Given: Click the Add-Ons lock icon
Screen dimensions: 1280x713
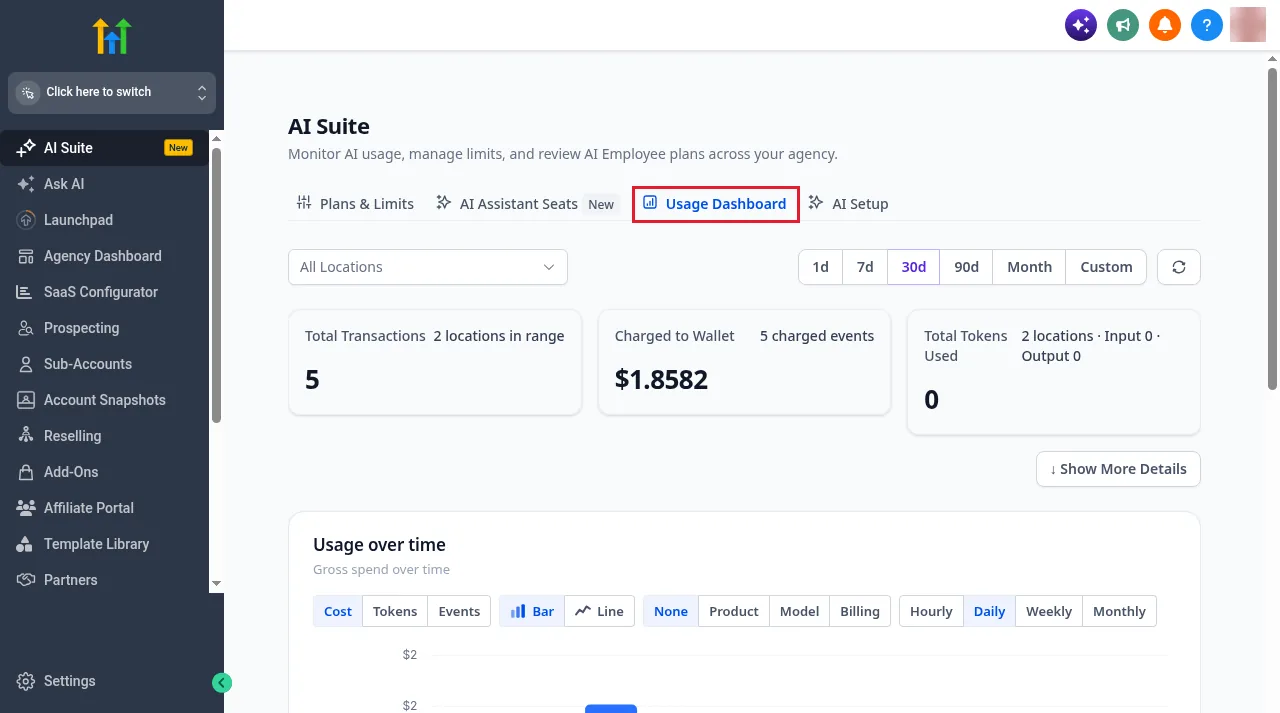Looking at the screenshot, I should pos(26,472).
